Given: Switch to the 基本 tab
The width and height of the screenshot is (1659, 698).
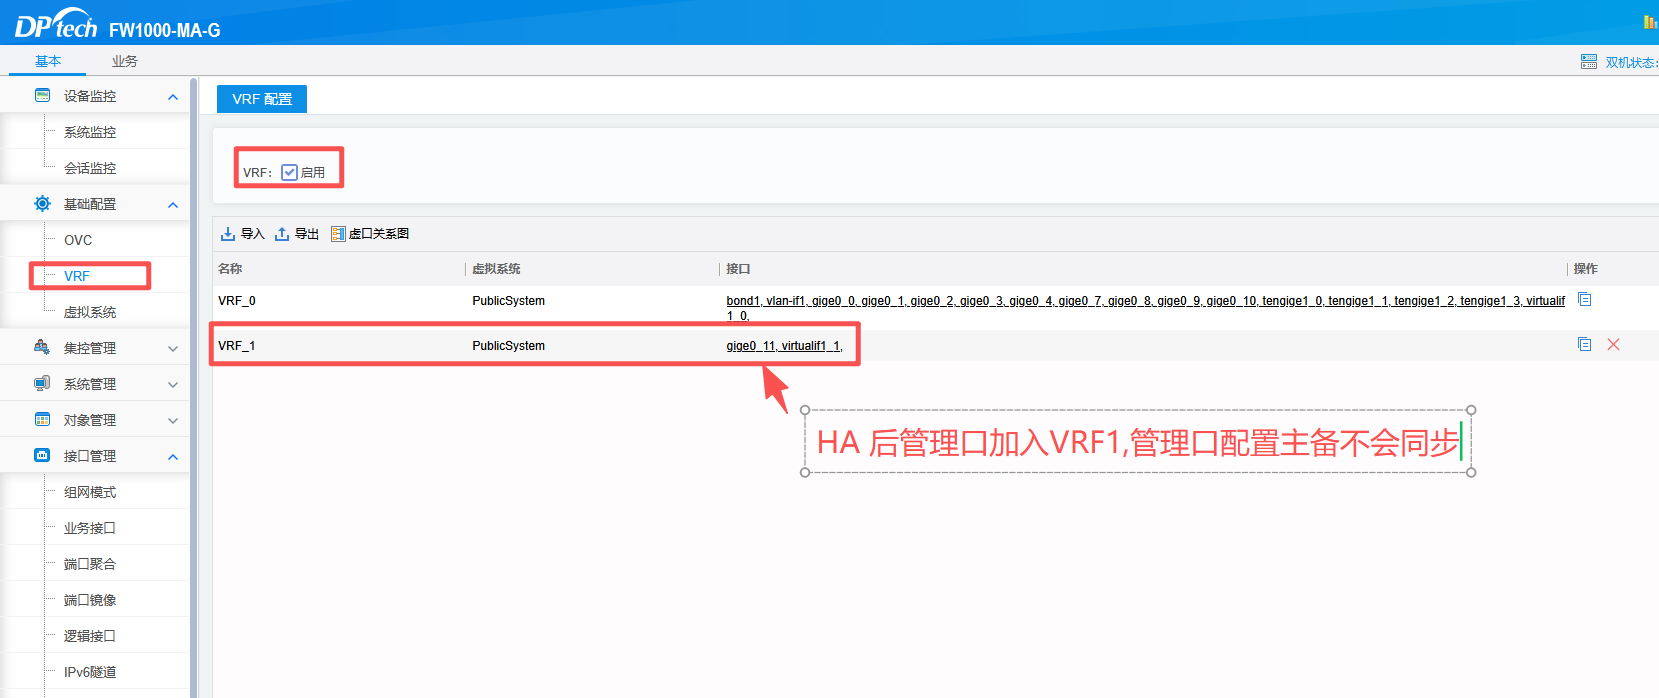Looking at the screenshot, I should click(x=48, y=61).
